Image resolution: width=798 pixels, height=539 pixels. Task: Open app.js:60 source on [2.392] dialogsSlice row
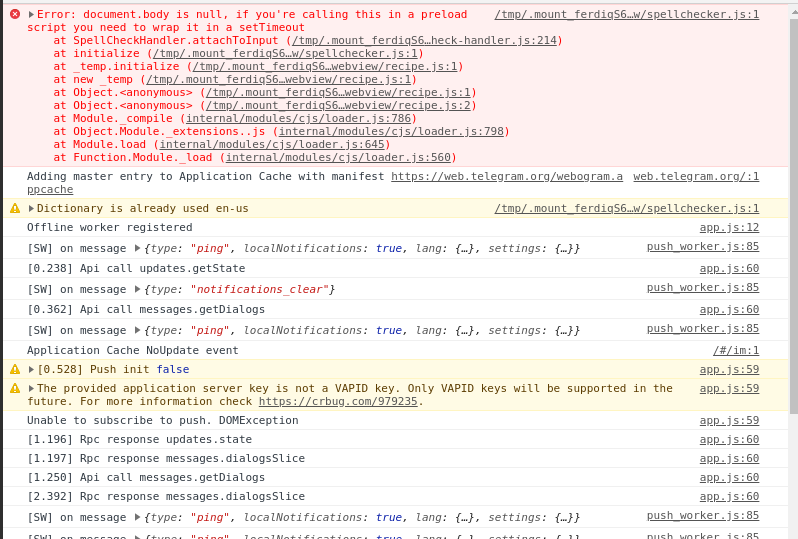pos(729,496)
